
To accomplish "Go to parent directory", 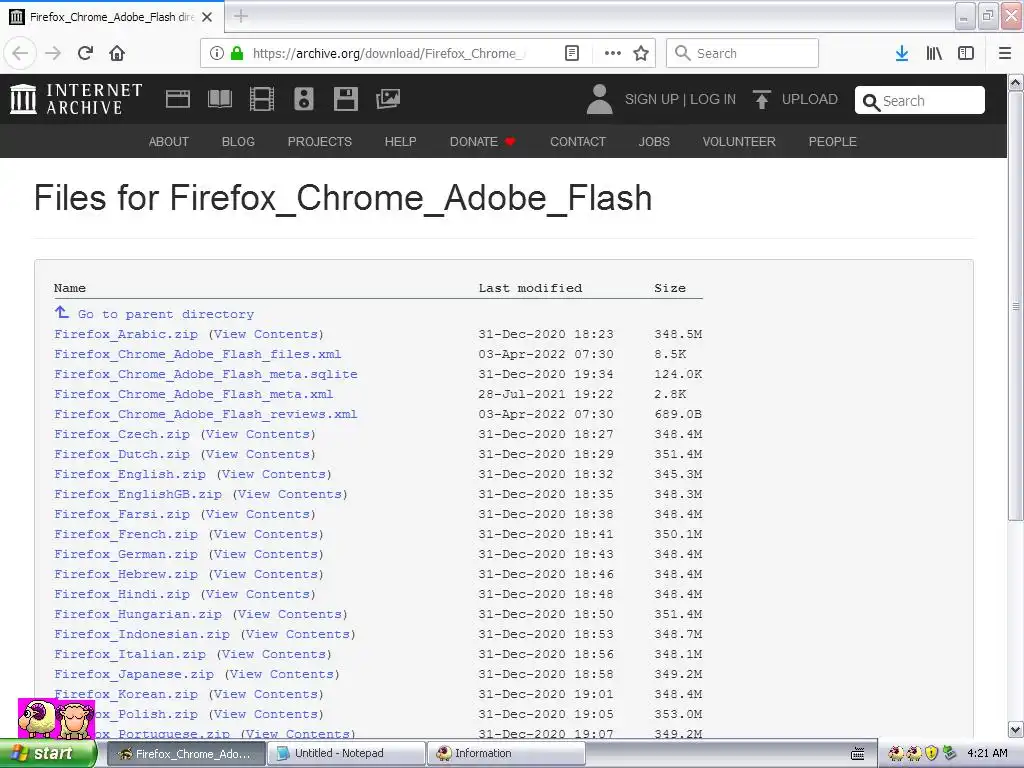I will (166, 314).
